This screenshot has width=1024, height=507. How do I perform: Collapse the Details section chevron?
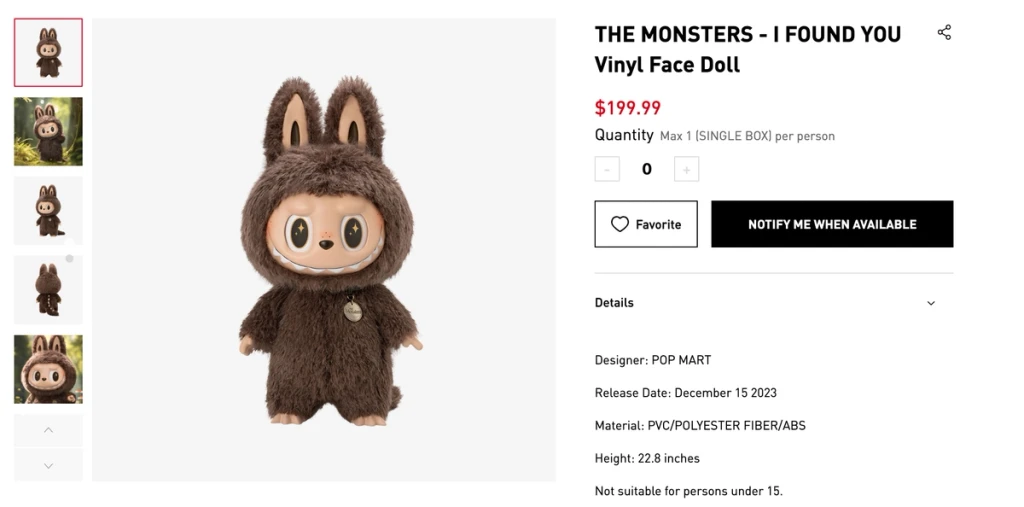click(x=931, y=303)
